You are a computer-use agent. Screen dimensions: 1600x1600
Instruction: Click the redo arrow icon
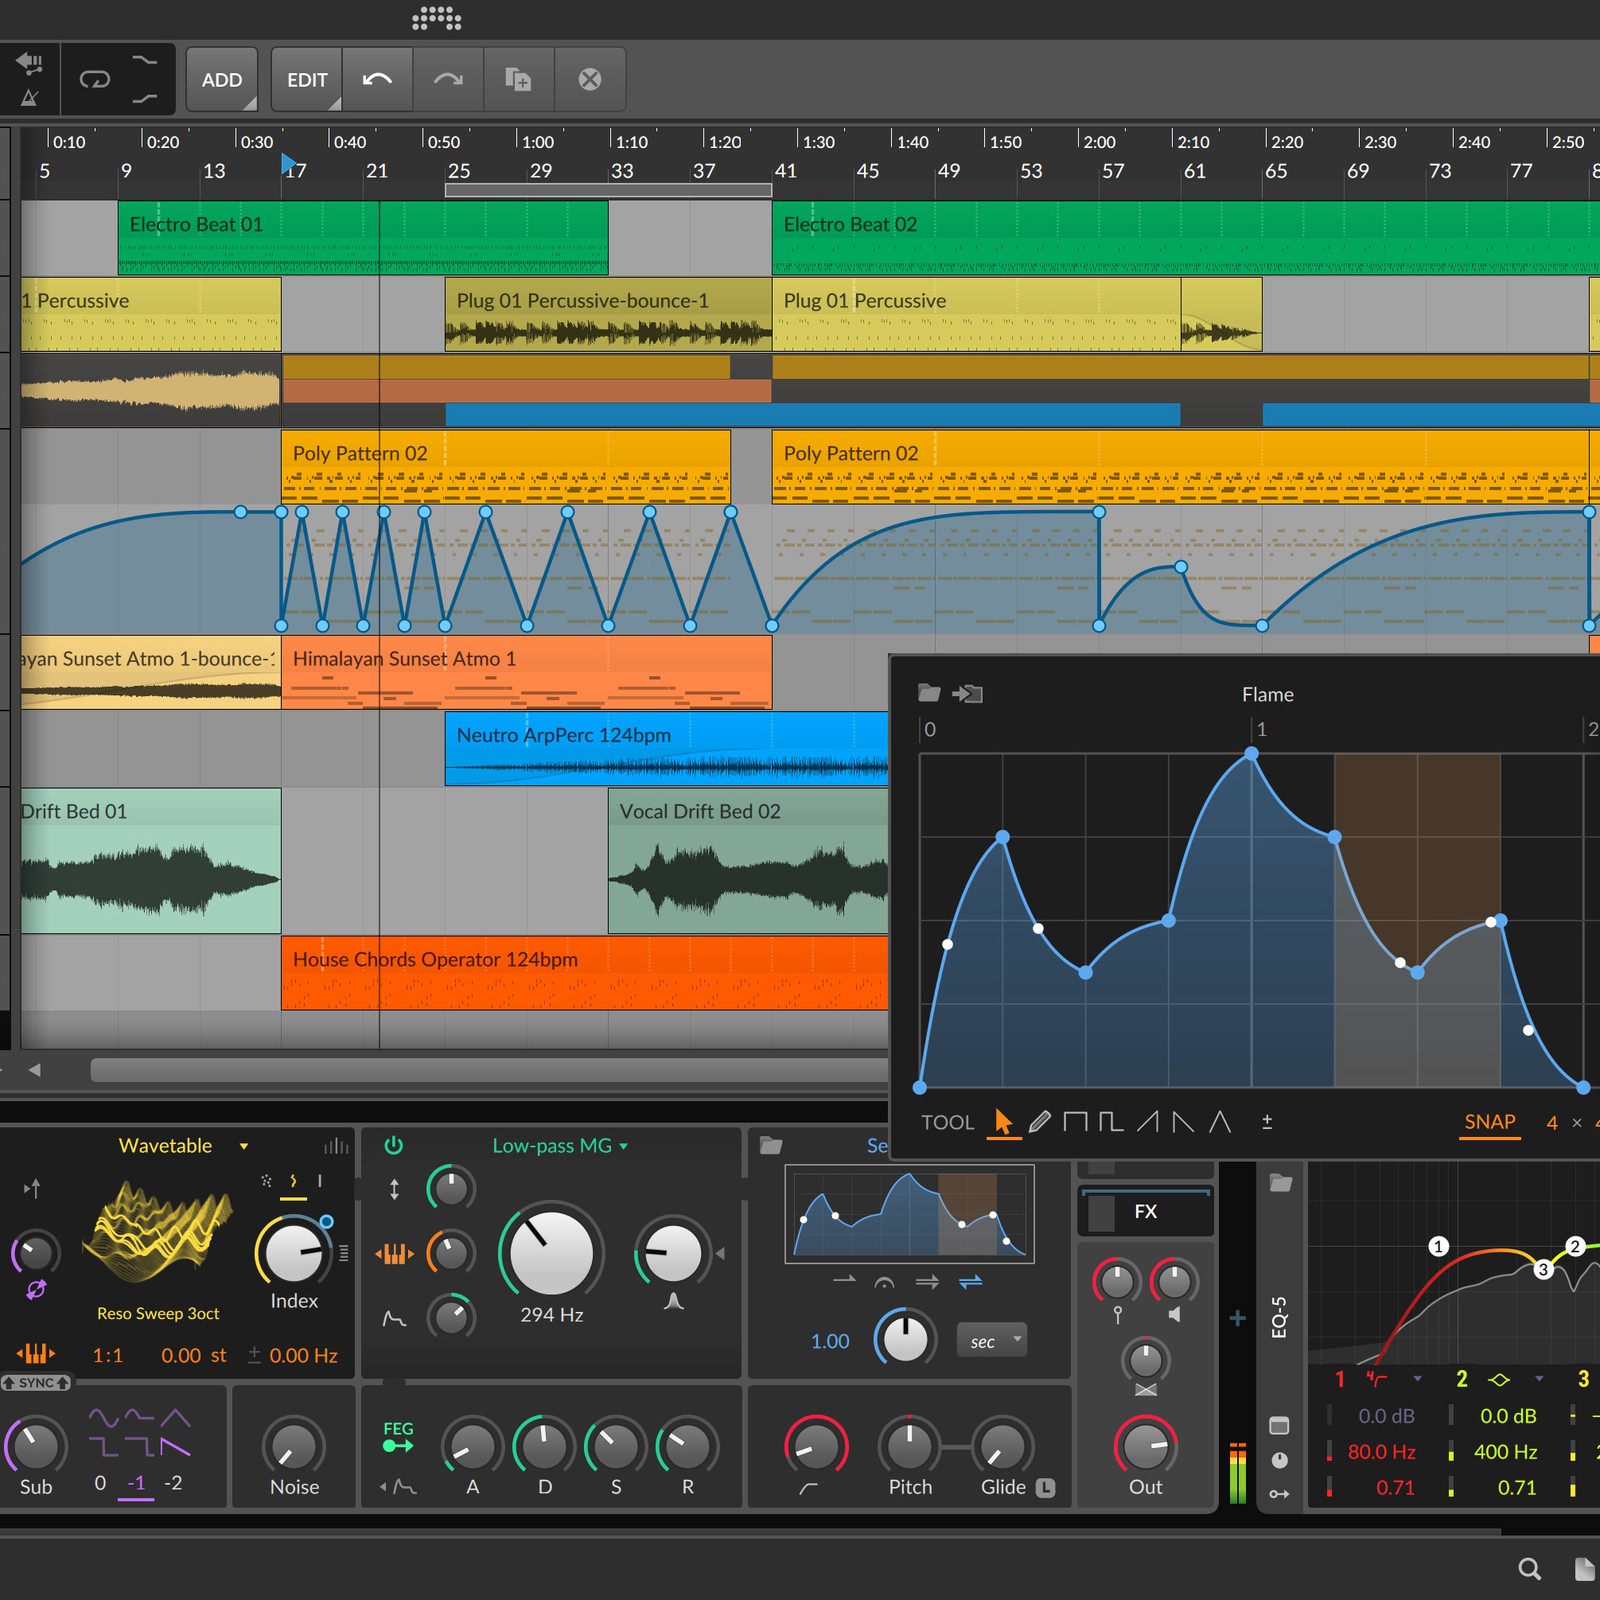(448, 79)
